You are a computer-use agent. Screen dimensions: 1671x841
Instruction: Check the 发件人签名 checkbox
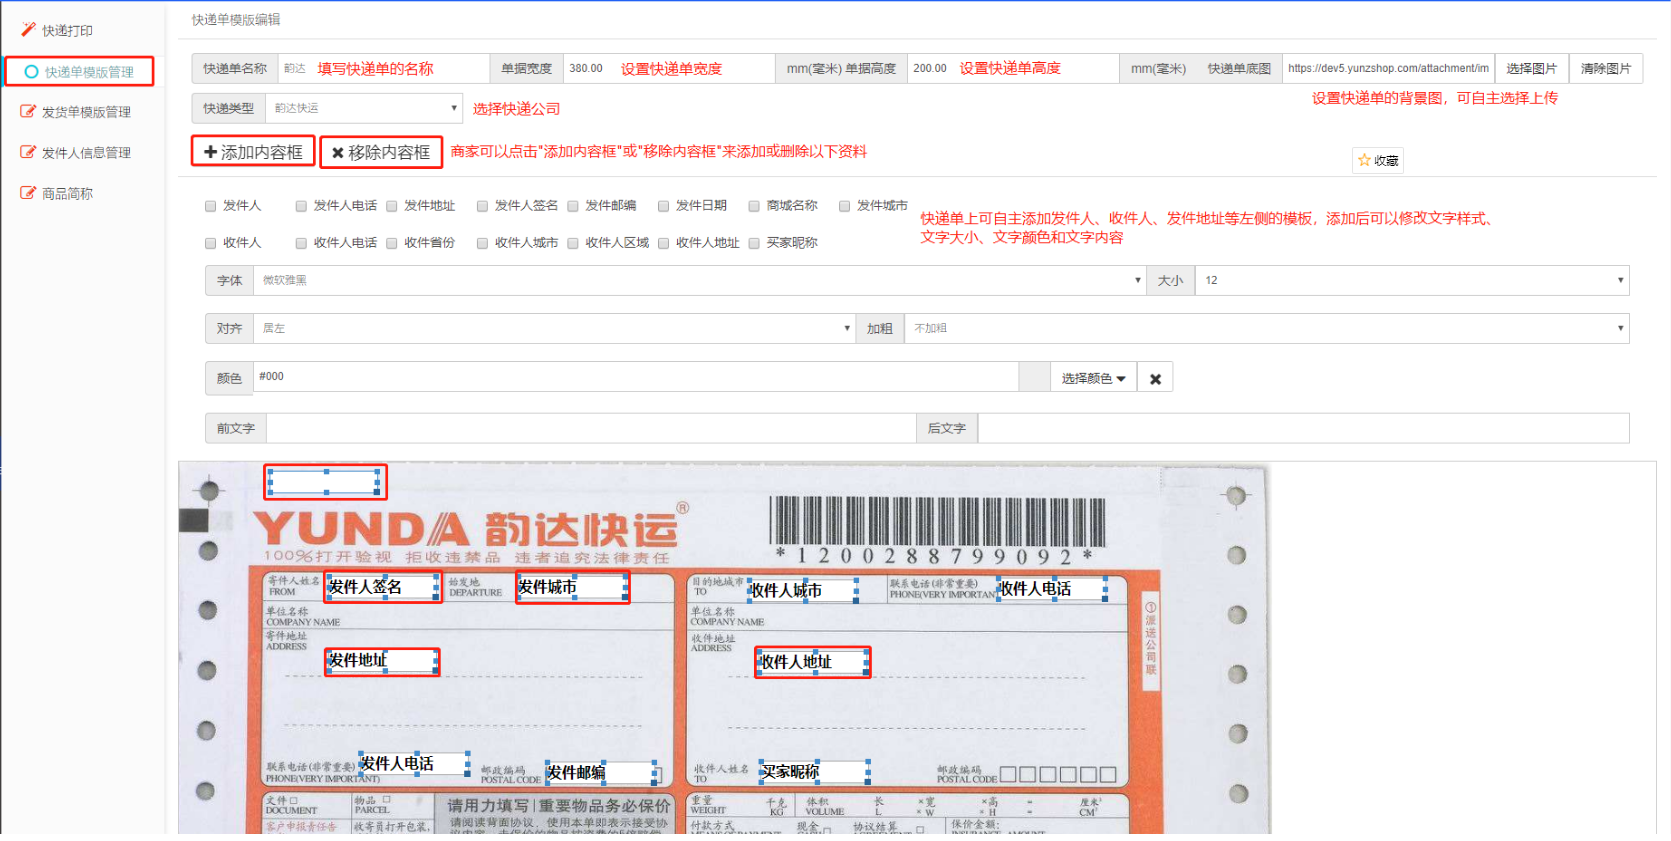click(482, 206)
